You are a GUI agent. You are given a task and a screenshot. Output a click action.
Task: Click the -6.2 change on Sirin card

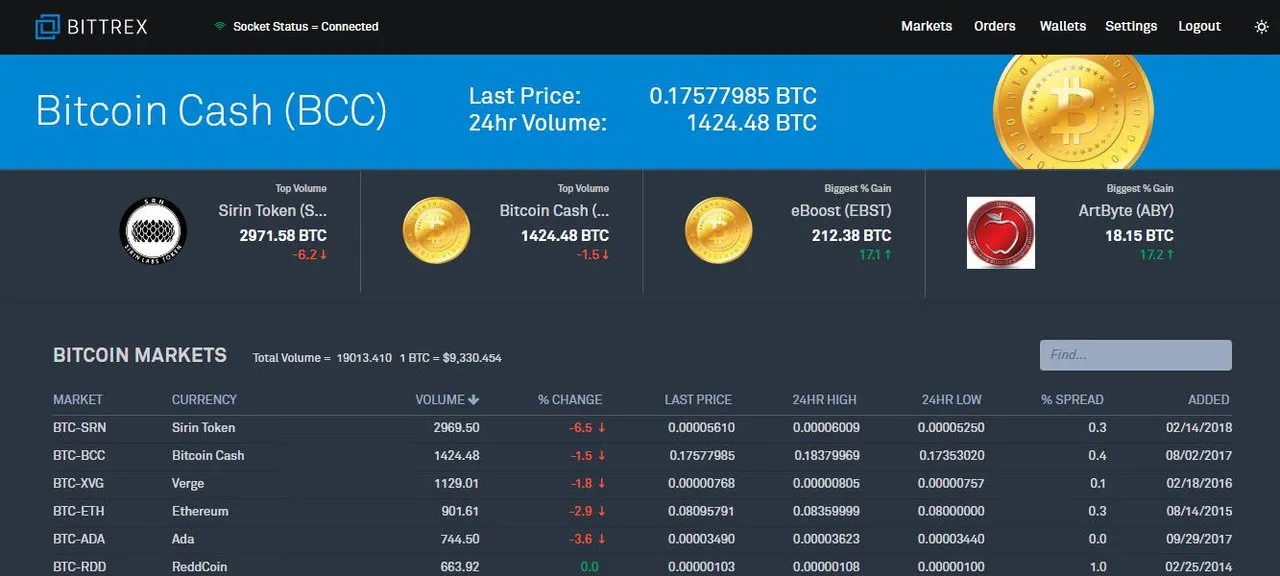(309, 255)
